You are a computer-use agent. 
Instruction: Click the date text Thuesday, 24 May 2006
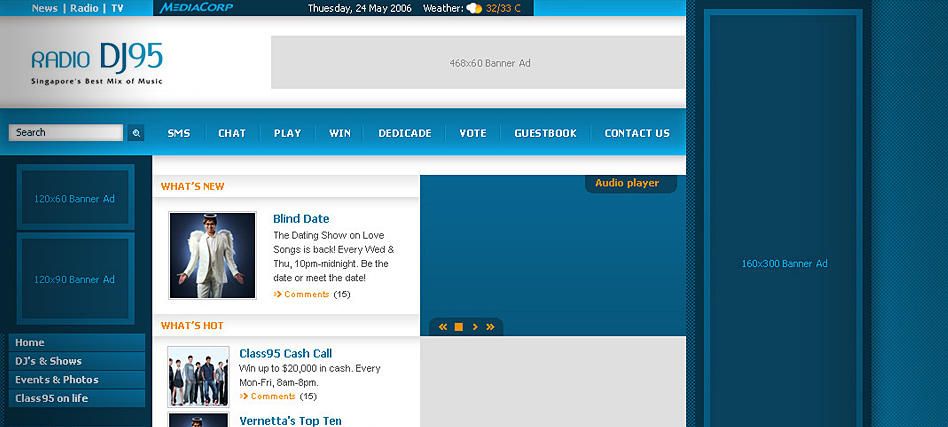click(x=360, y=8)
